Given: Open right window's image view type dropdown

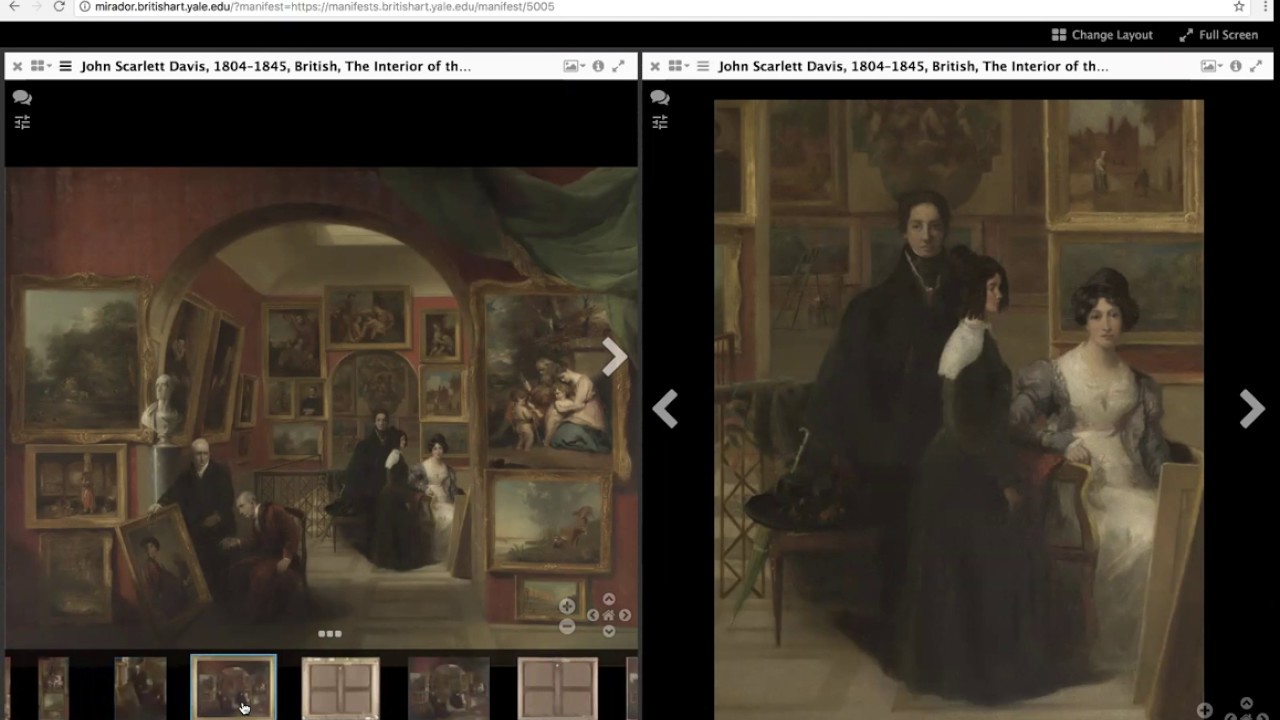Looking at the screenshot, I should click(1212, 66).
